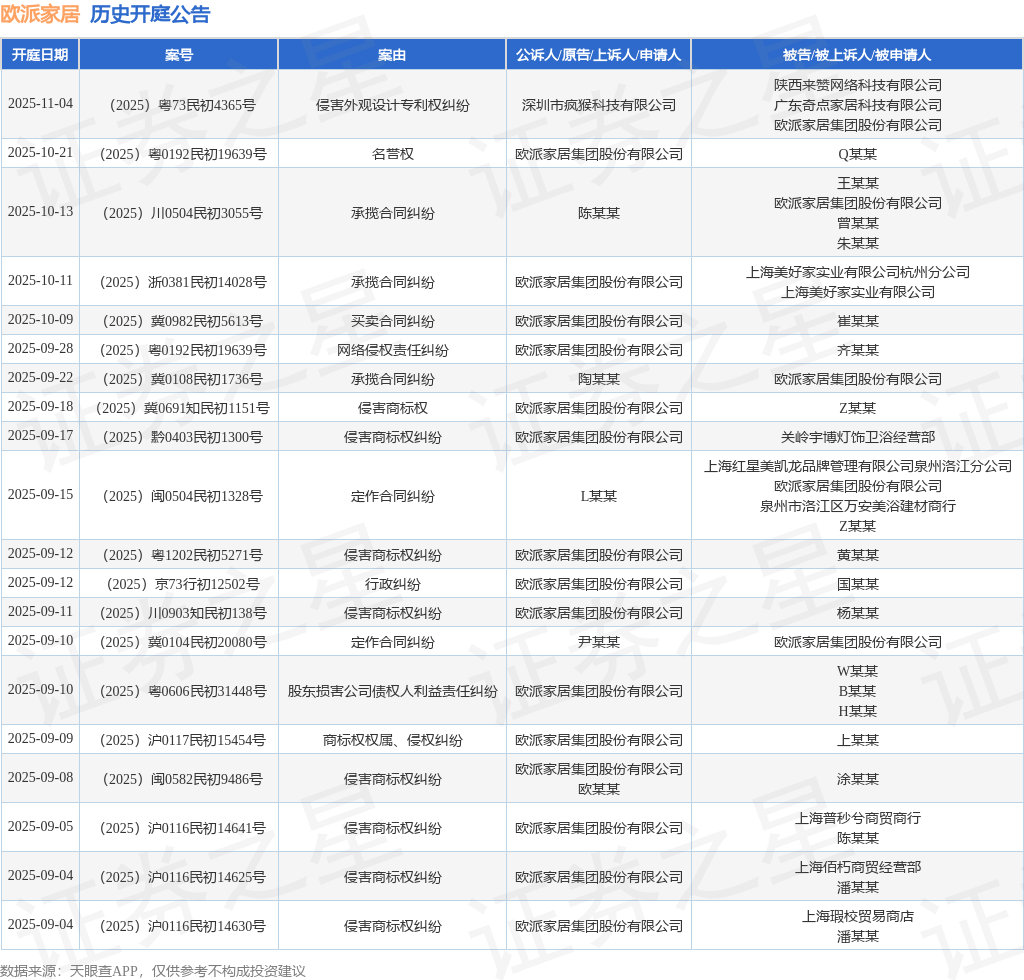1024x980 pixels.
Task: Click defendant 泉州市洛江区万安美浴建材商行
Action: coord(857,506)
